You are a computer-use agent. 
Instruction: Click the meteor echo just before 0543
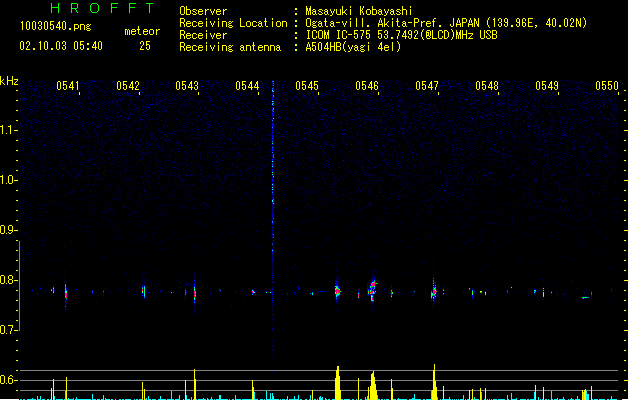pyautogui.click(x=195, y=293)
